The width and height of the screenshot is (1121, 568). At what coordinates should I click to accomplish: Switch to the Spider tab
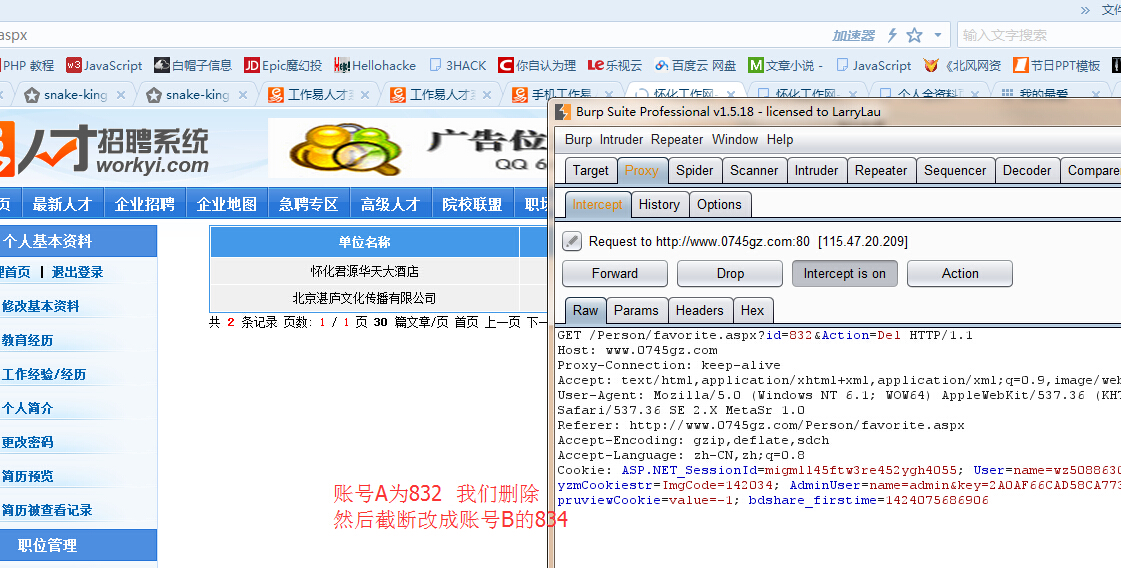tap(694, 170)
